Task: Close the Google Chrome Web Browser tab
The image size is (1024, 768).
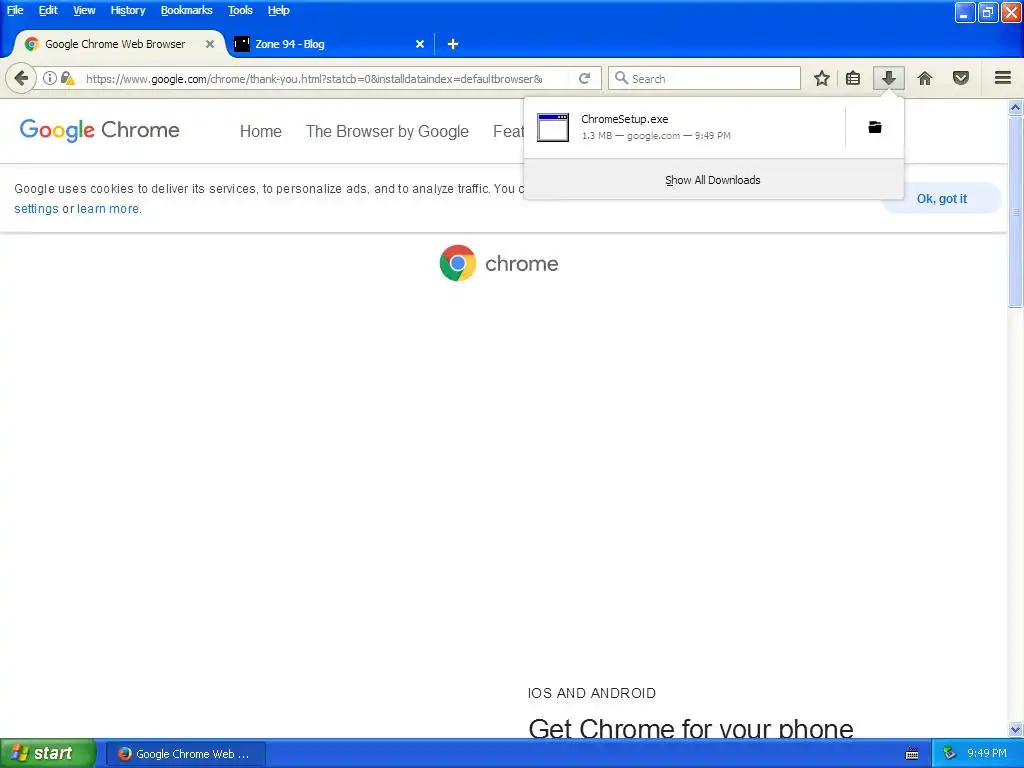Action: (210, 44)
